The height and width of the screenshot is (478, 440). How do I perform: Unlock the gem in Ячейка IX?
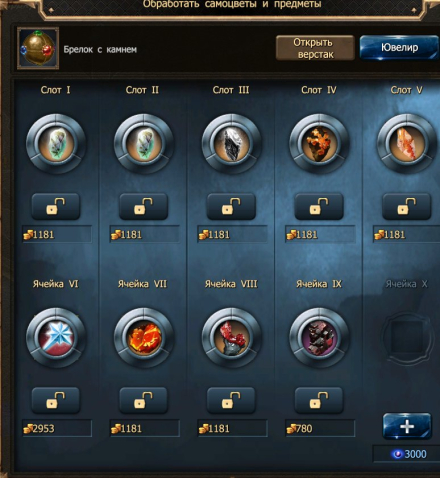tap(319, 400)
